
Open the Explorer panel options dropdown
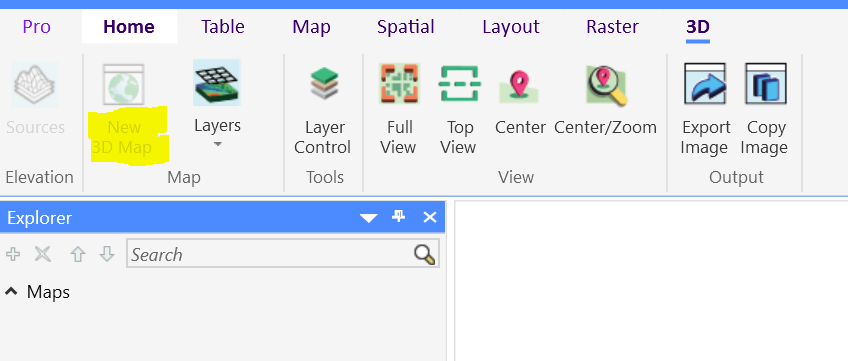369,218
